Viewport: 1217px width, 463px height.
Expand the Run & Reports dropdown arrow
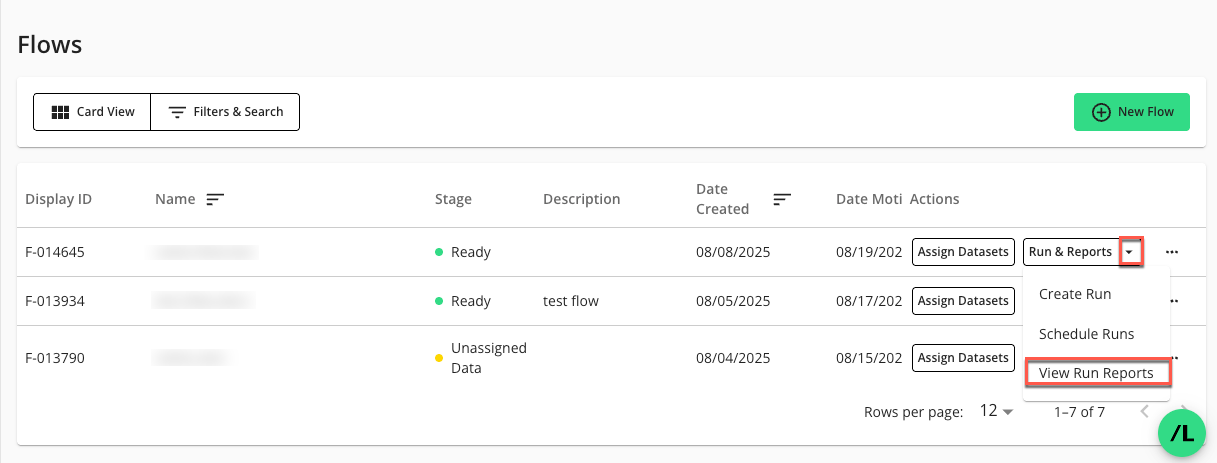click(1130, 252)
